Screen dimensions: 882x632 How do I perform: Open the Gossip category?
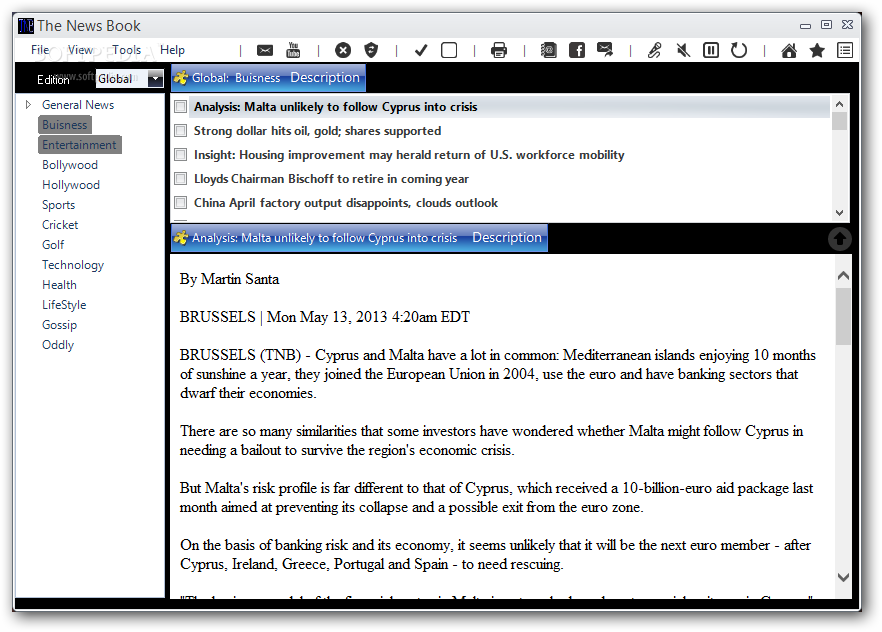pos(59,325)
